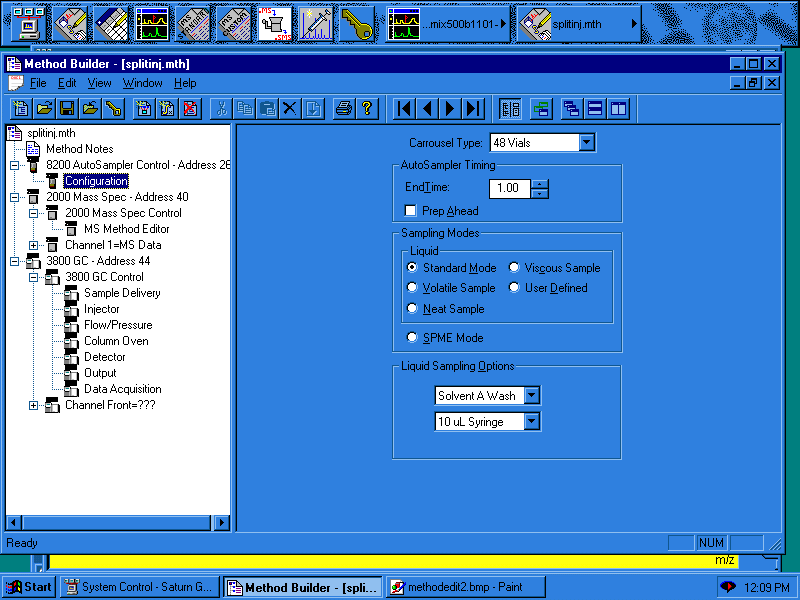
Task: Open 10 uL Syringe dropdown
Action: [x=532, y=421]
